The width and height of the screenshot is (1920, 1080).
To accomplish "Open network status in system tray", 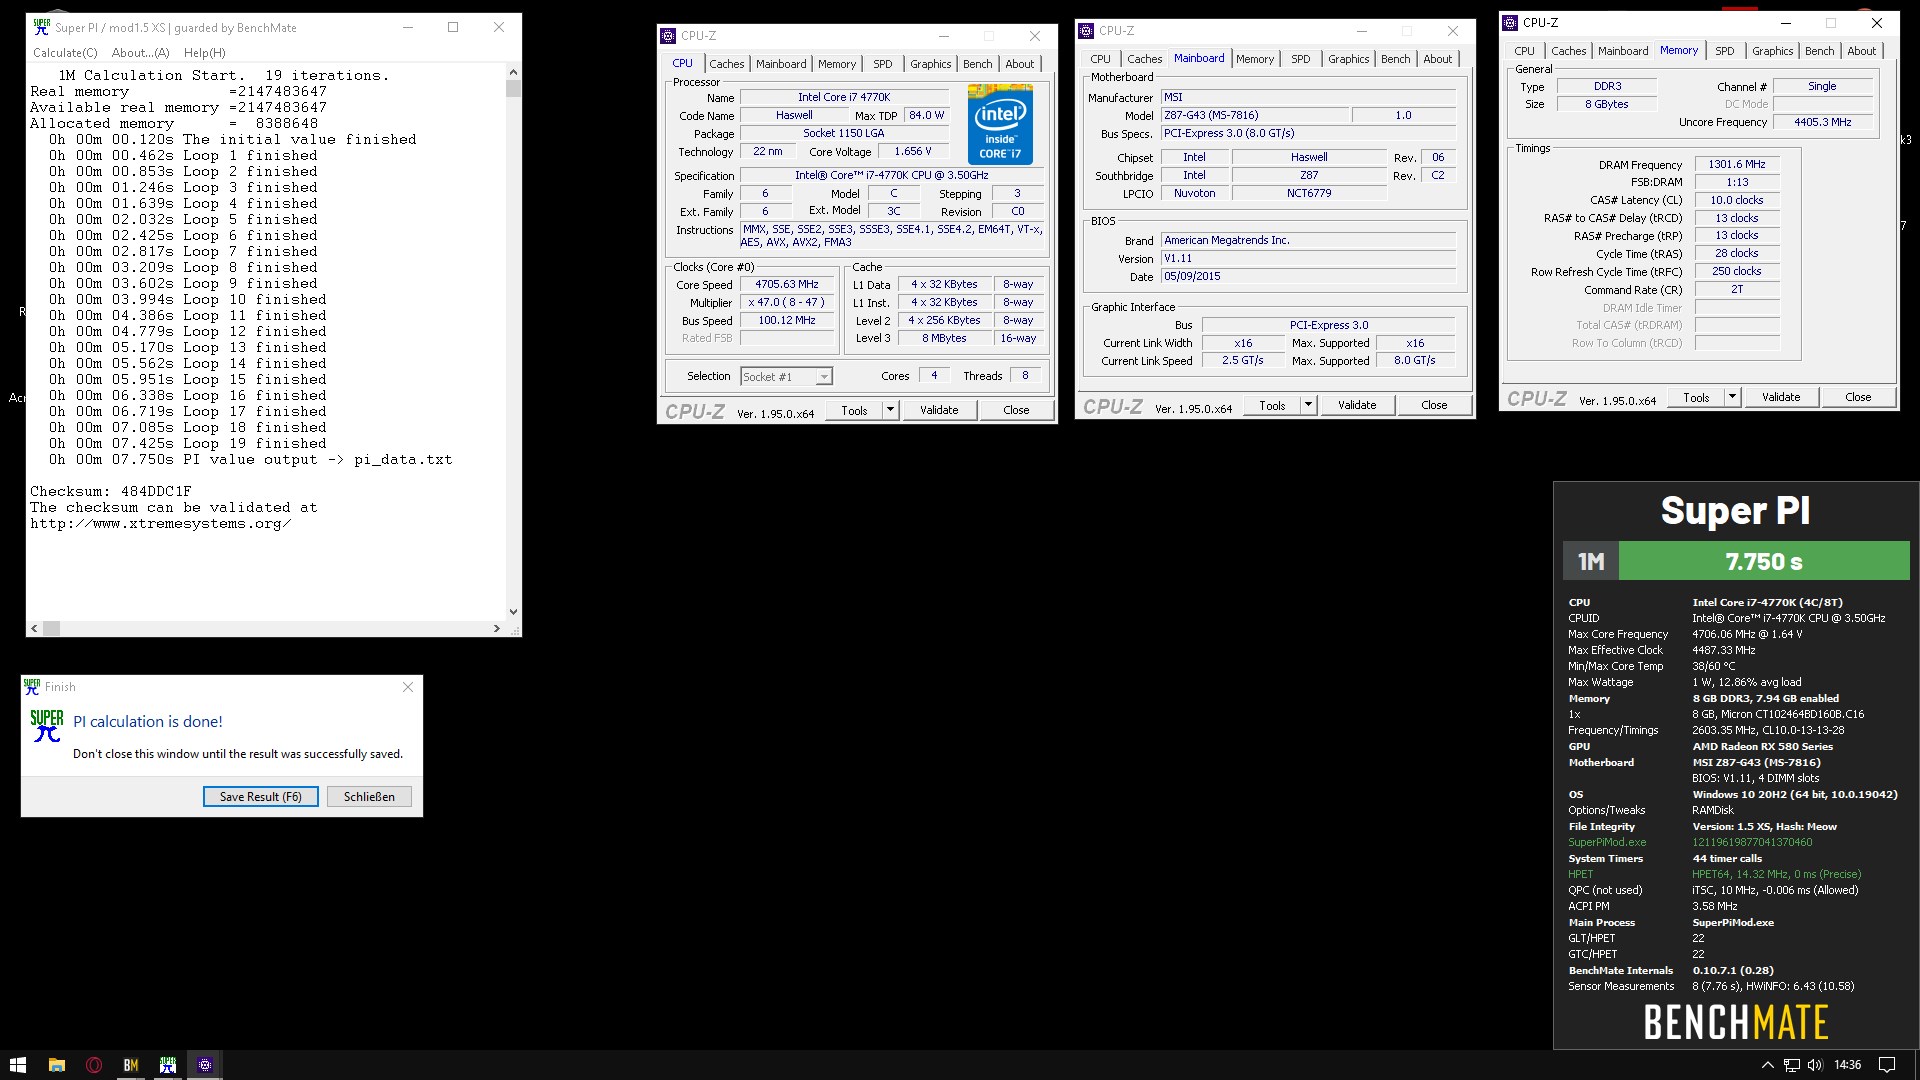I will pos(1792,1065).
